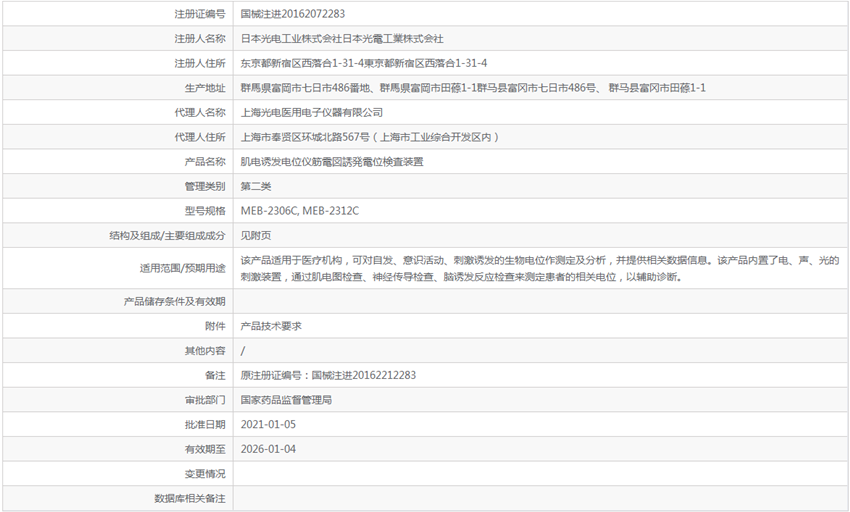Select the 注册人住所 label
The image size is (850, 512).
click(x=199, y=63)
